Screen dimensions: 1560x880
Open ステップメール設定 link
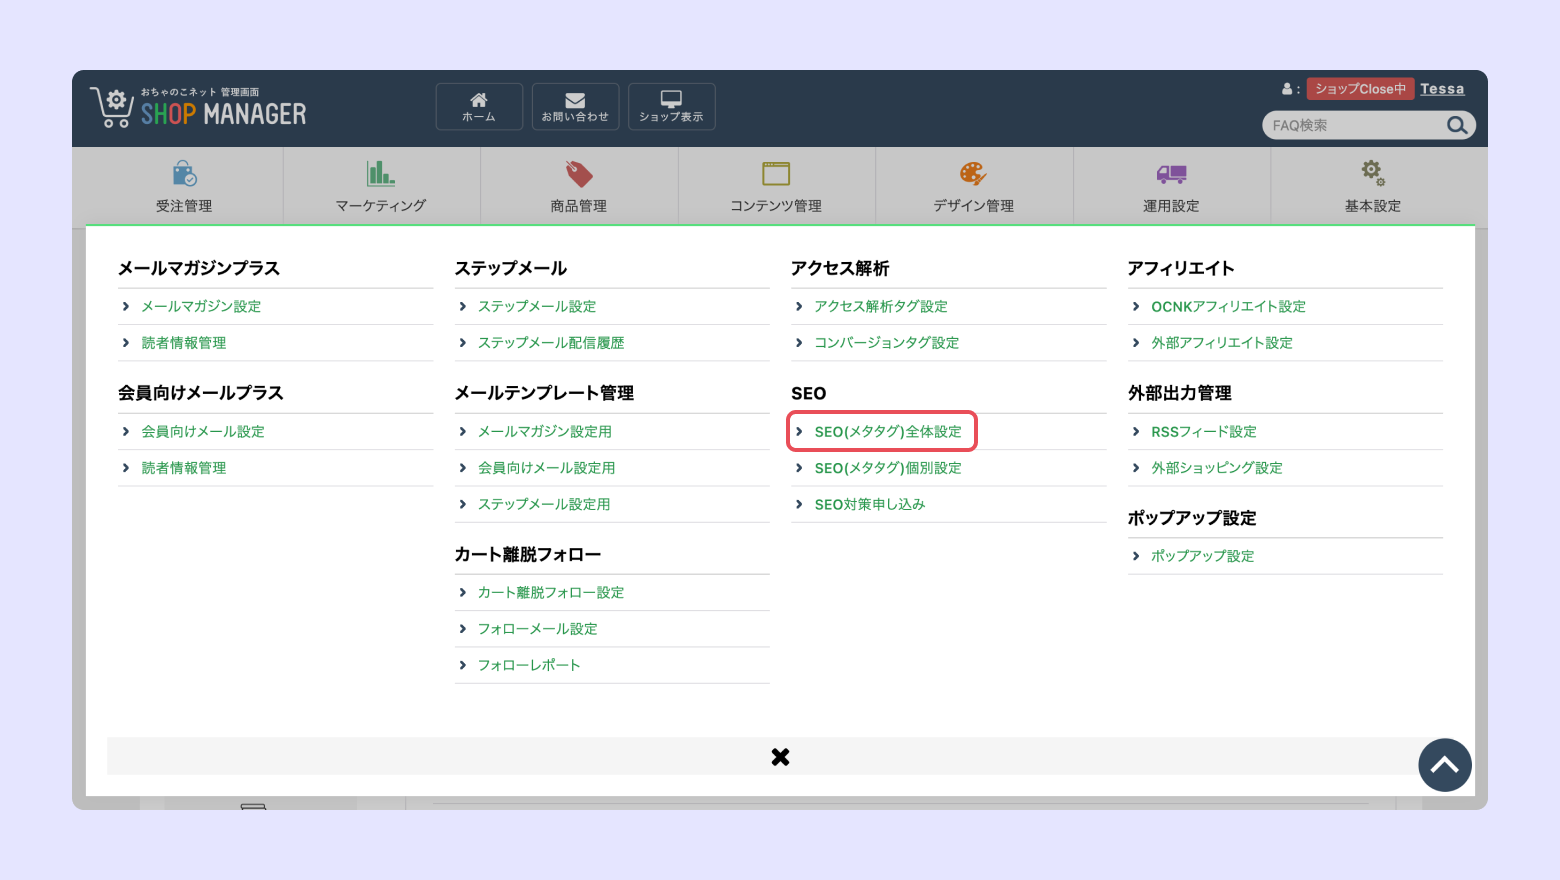[x=537, y=306]
